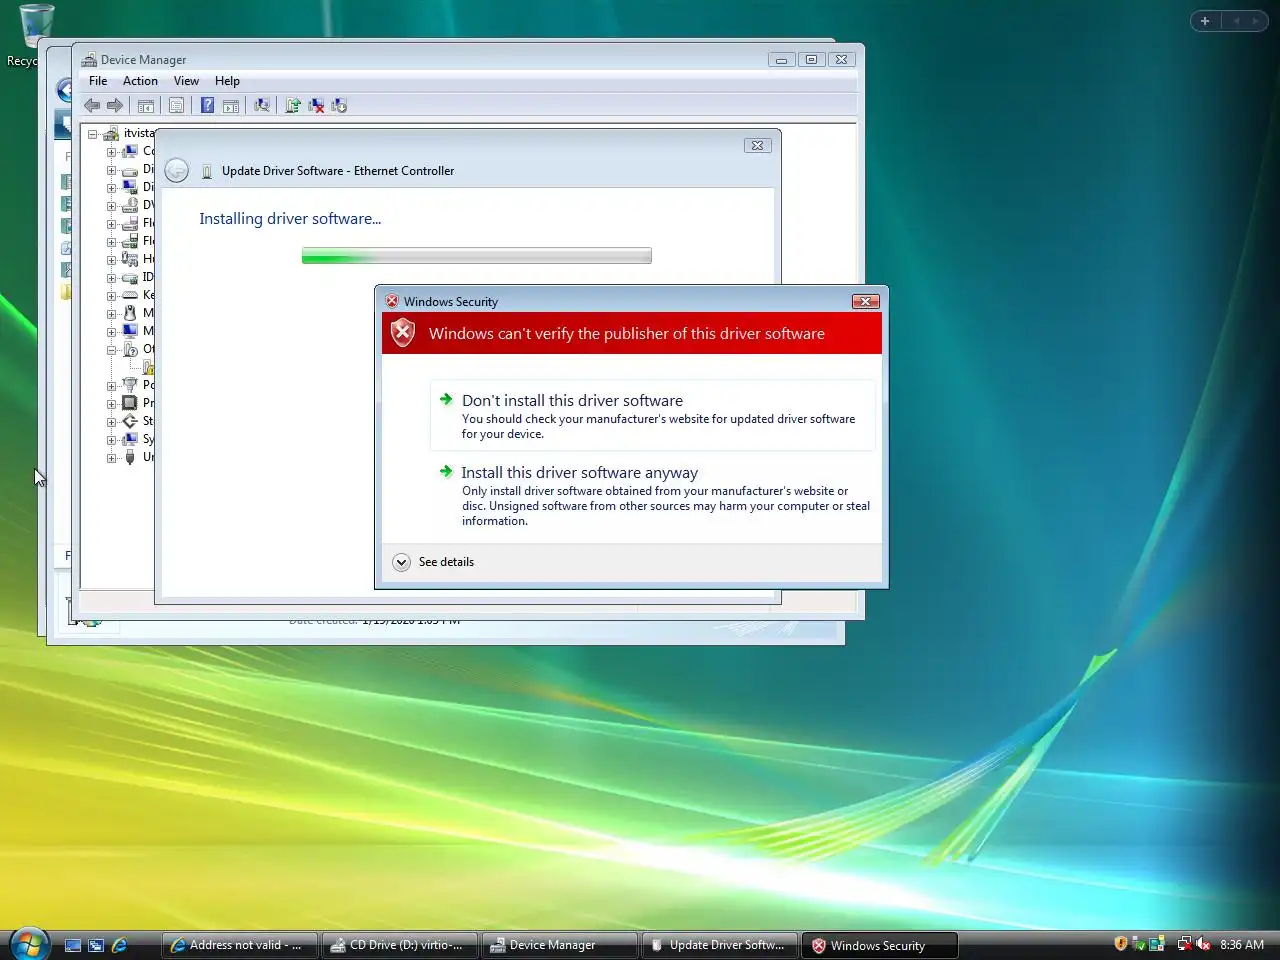1280x960 pixels.
Task: Click the back arrow in Update Driver wizard
Action: tap(176, 171)
